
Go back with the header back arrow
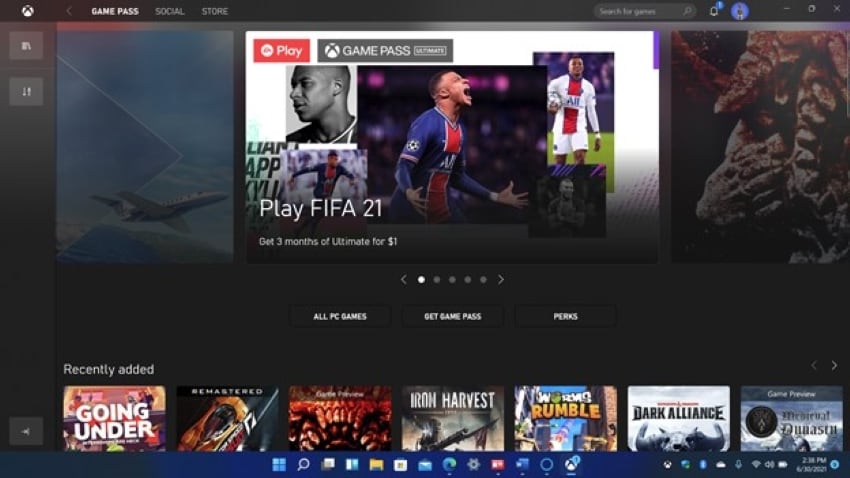tap(69, 11)
